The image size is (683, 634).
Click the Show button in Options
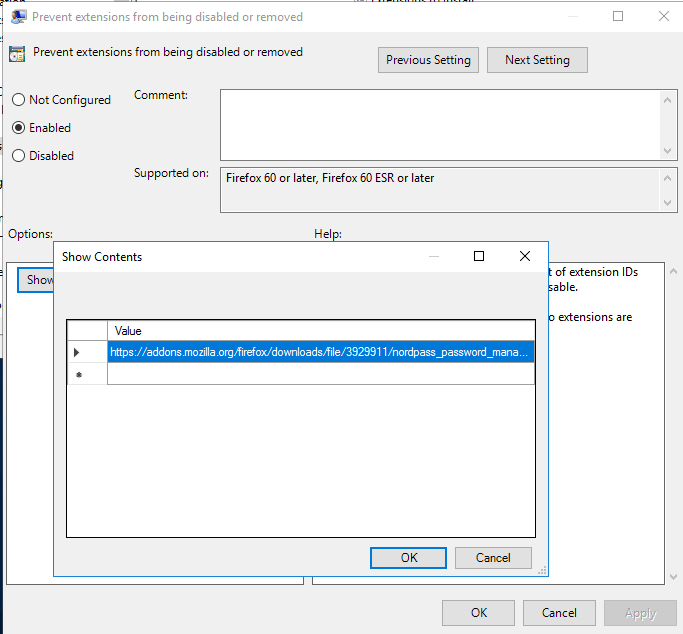coord(36,280)
